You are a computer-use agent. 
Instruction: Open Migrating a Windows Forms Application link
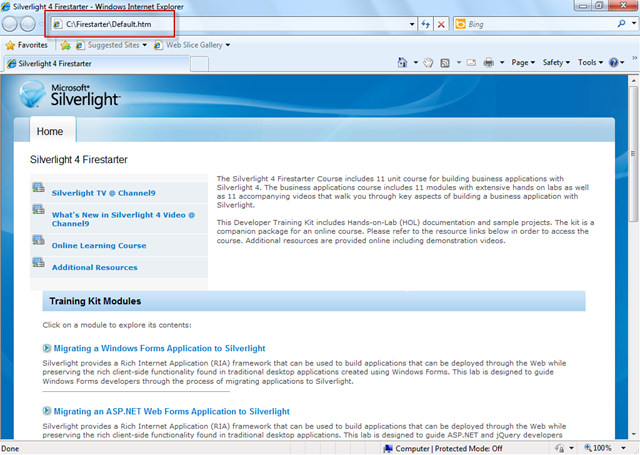tap(159, 348)
